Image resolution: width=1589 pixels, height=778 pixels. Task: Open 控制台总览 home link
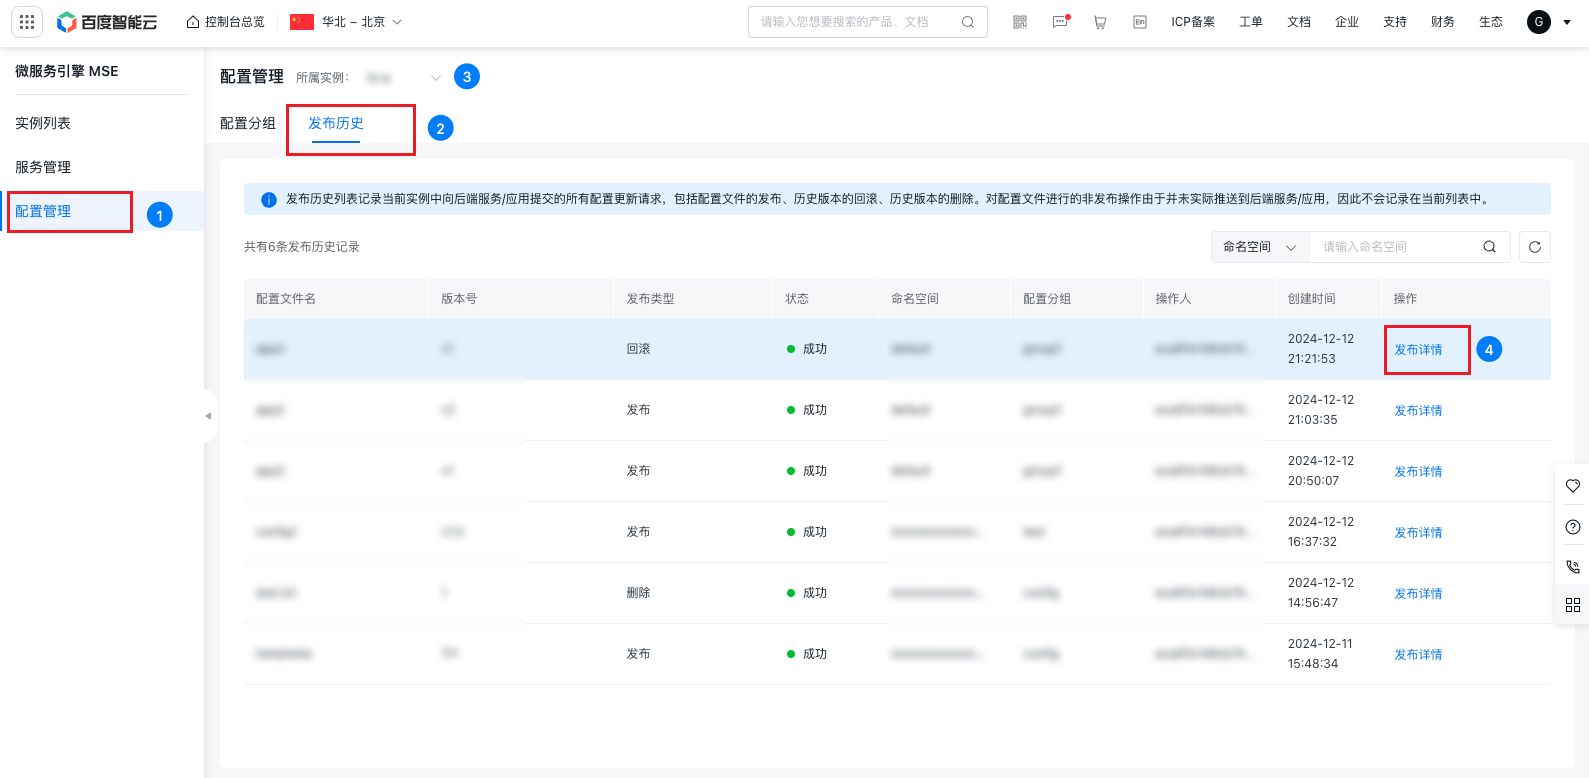(226, 22)
